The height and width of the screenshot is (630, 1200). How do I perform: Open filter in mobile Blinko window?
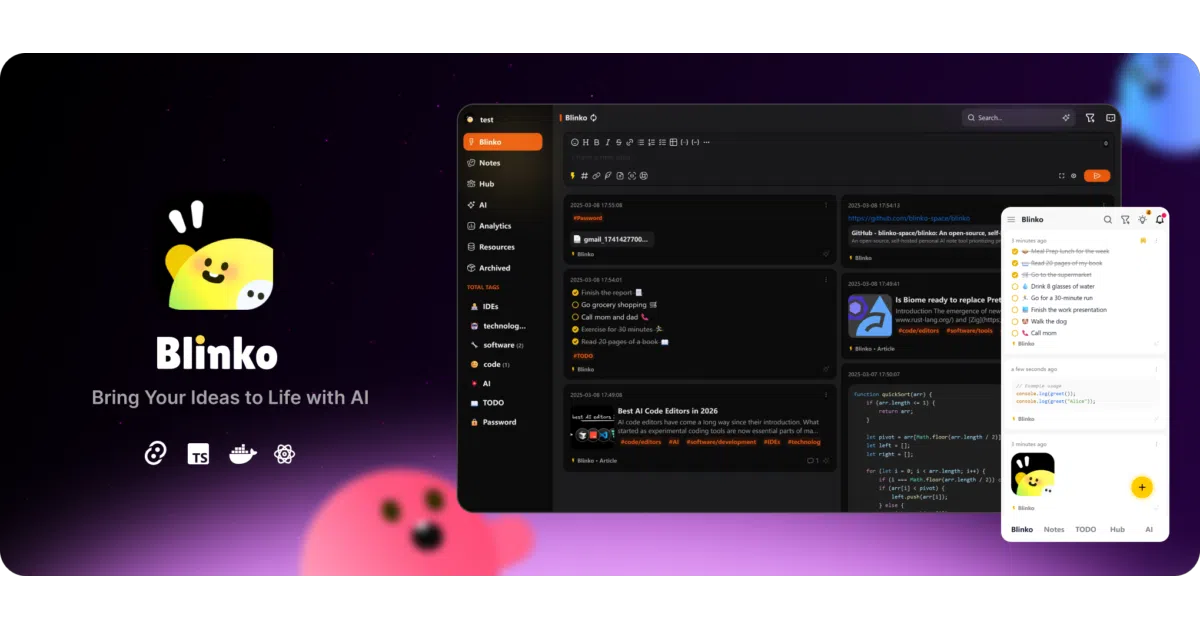[1125, 219]
